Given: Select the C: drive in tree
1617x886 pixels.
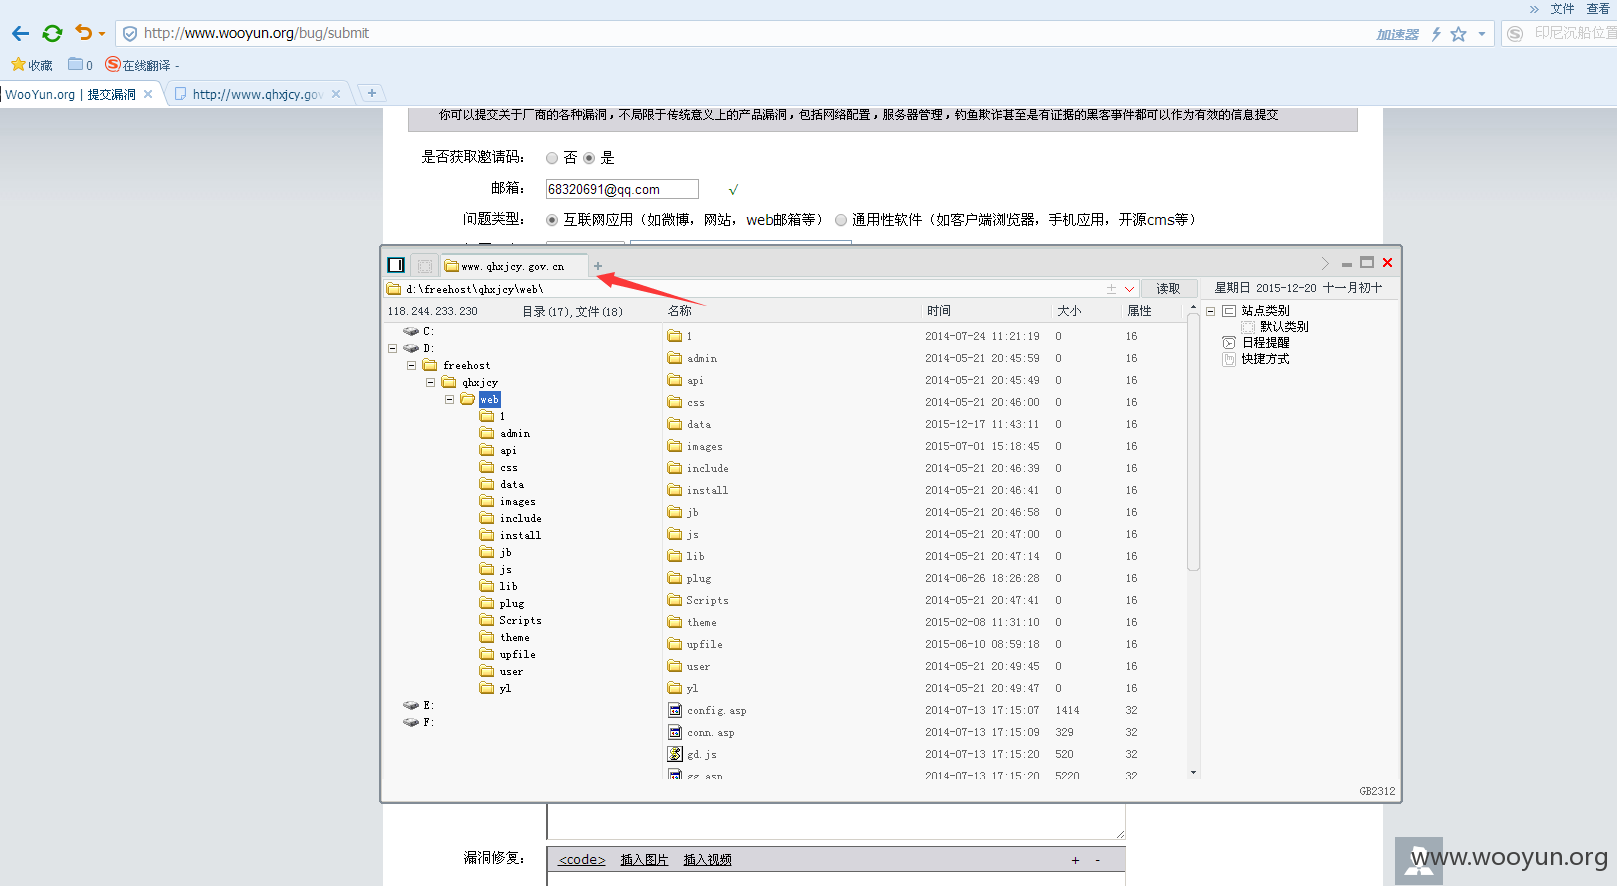Looking at the screenshot, I should [x=418, y=331].
